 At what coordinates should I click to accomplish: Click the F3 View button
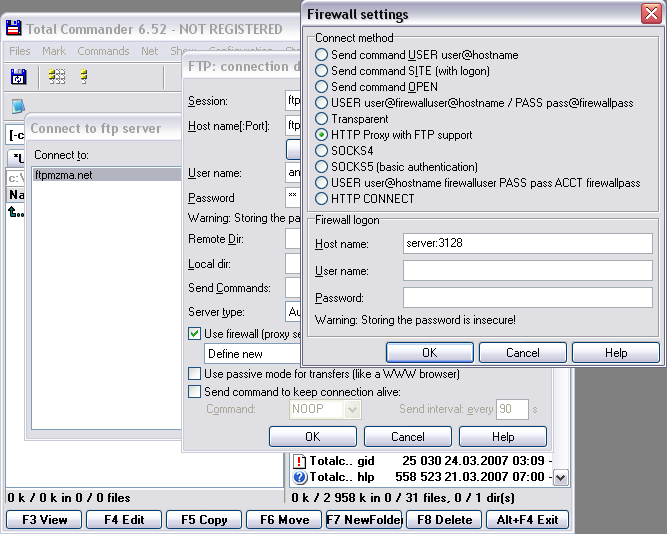pos(44,520)
